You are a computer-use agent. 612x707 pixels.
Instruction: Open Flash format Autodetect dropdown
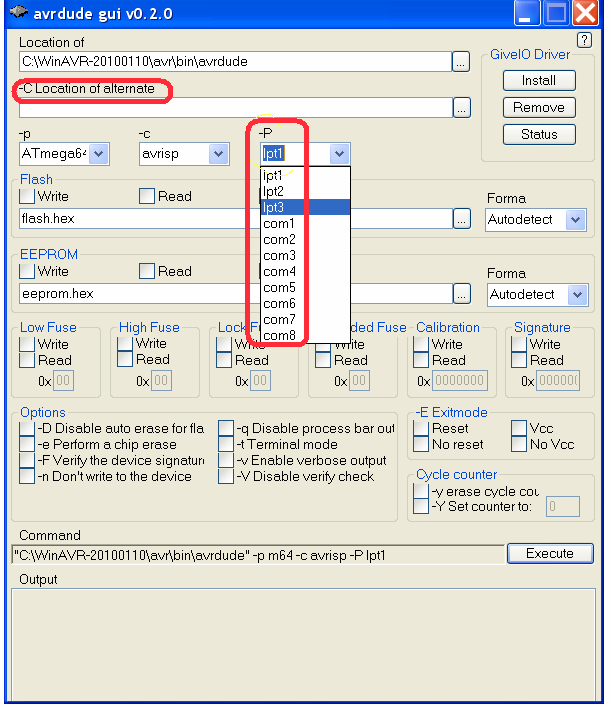point(575,220)
